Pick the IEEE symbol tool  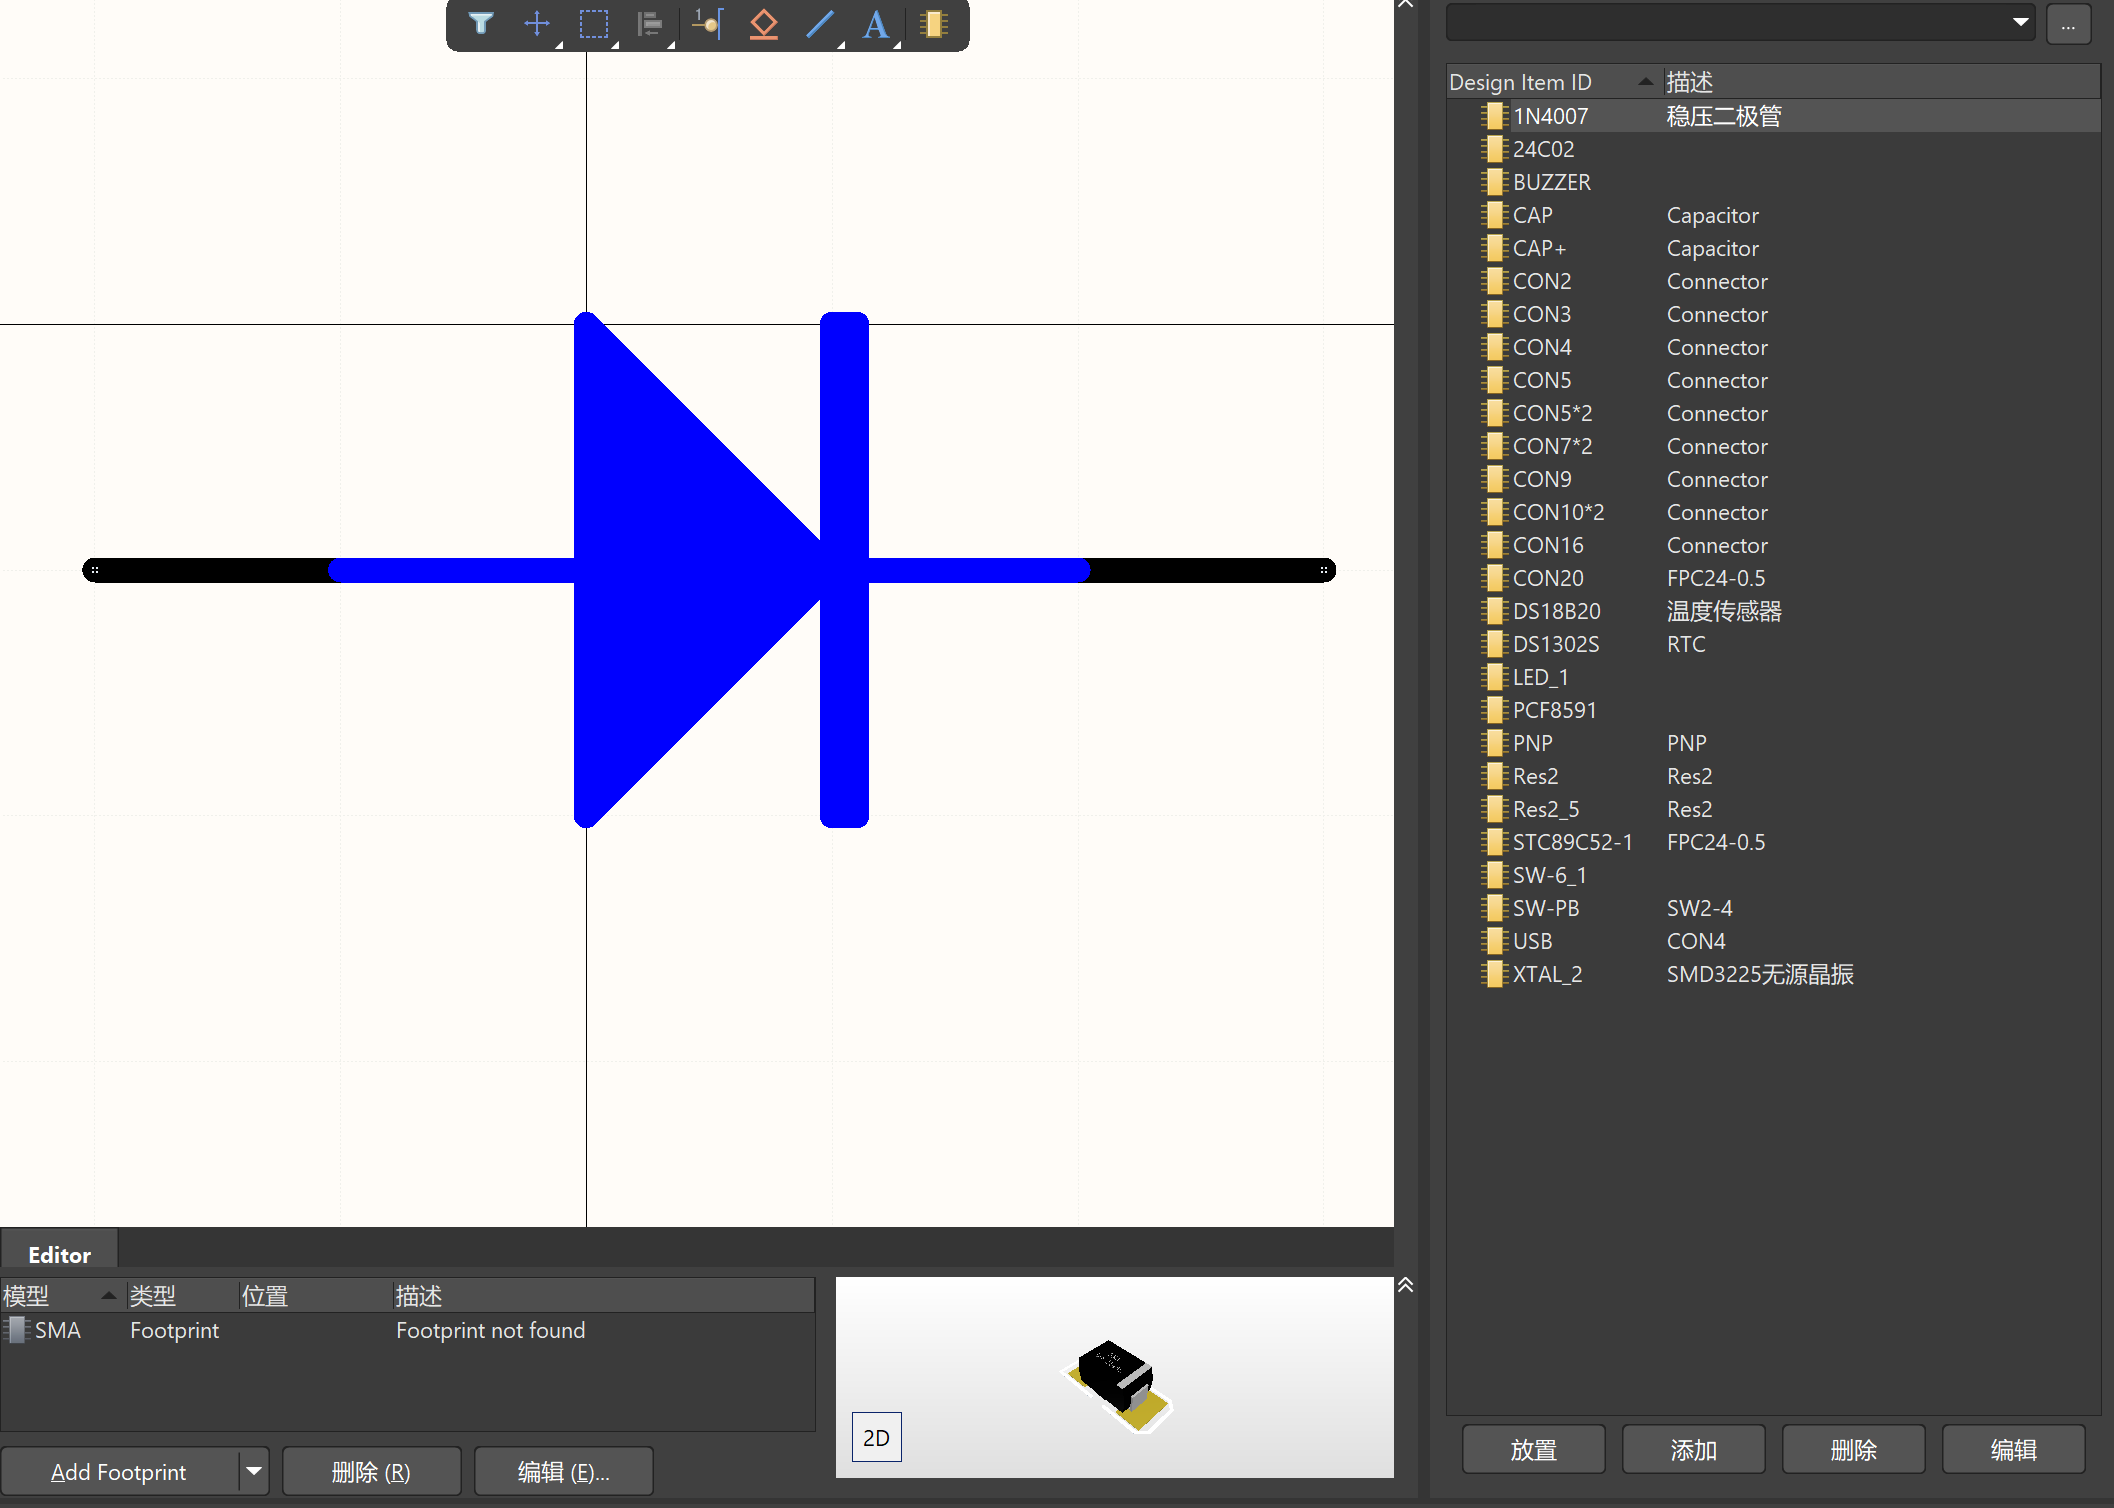(x=764, y=24)
